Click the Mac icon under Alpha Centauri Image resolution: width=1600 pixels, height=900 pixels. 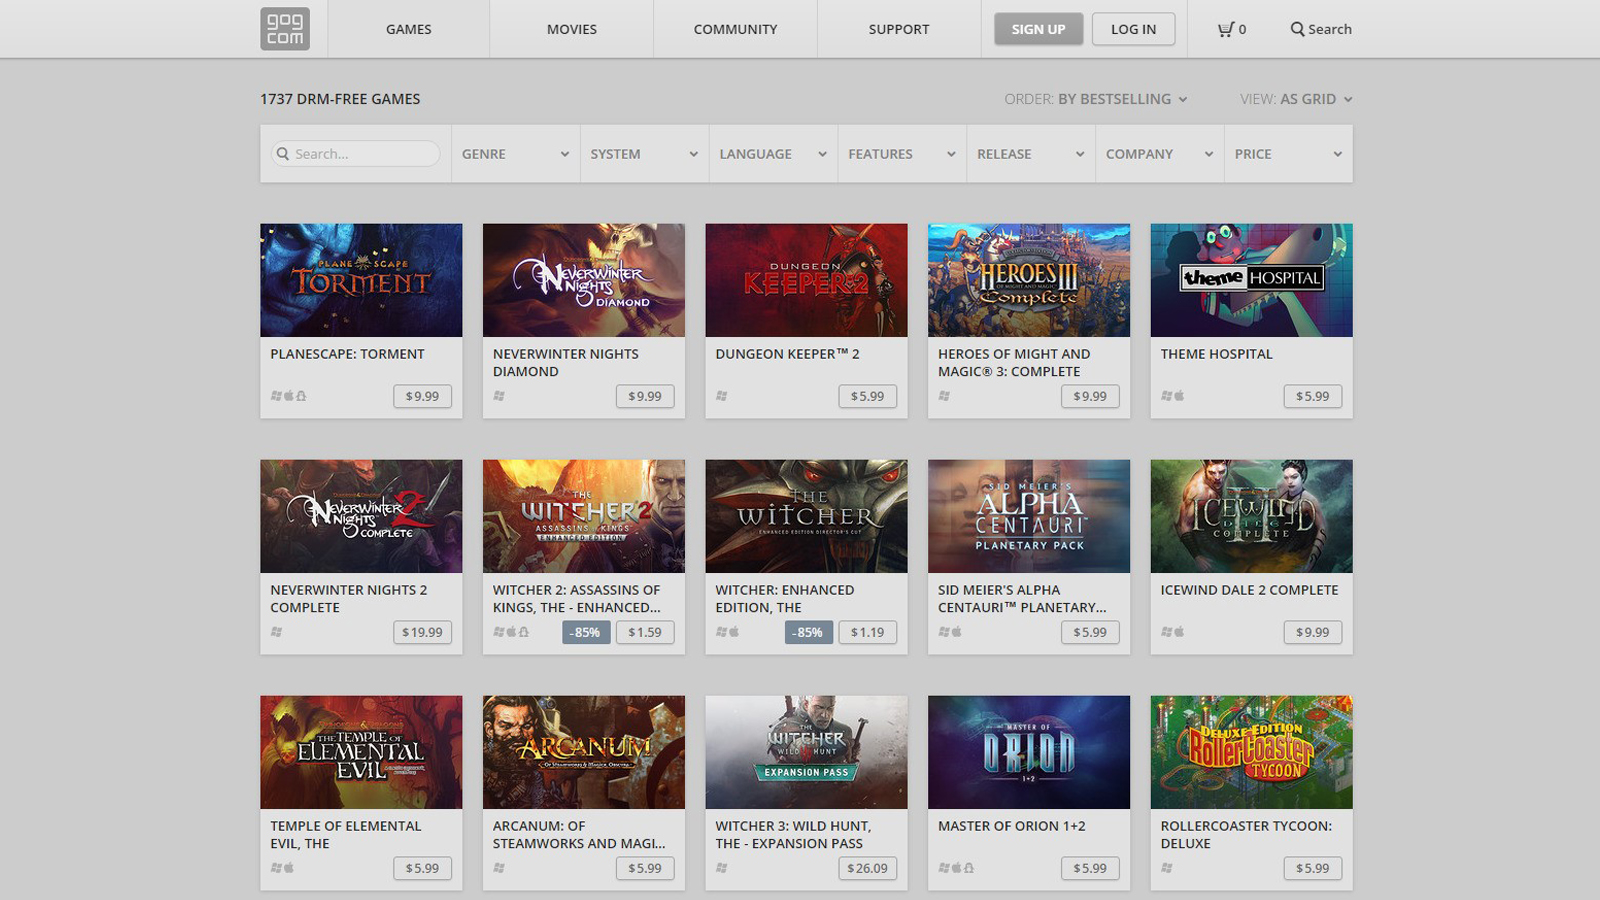tap(957, 632)
